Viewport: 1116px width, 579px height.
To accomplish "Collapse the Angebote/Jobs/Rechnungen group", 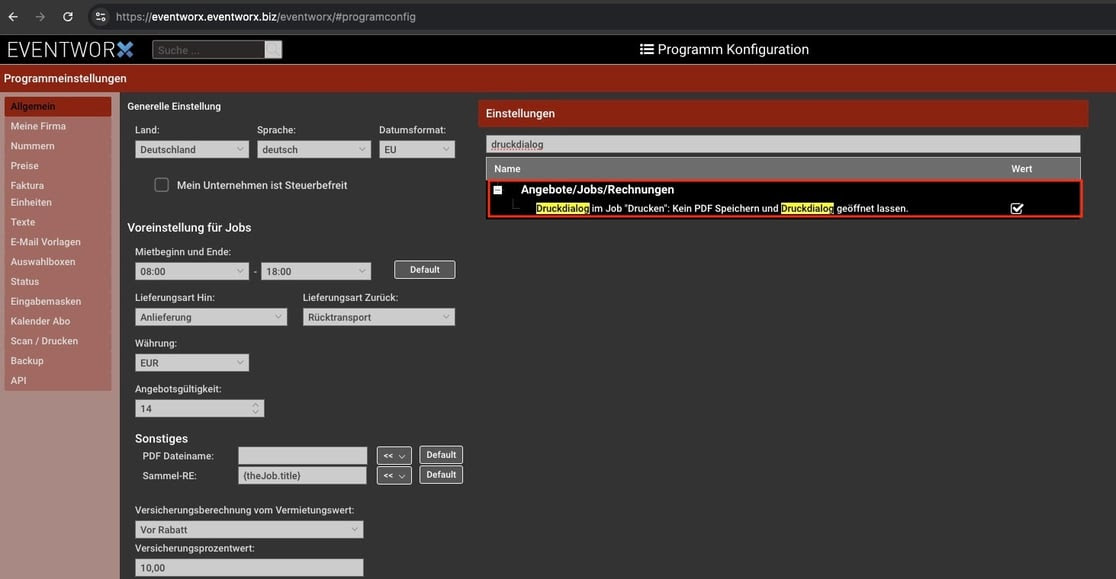I will pos(498,190).
